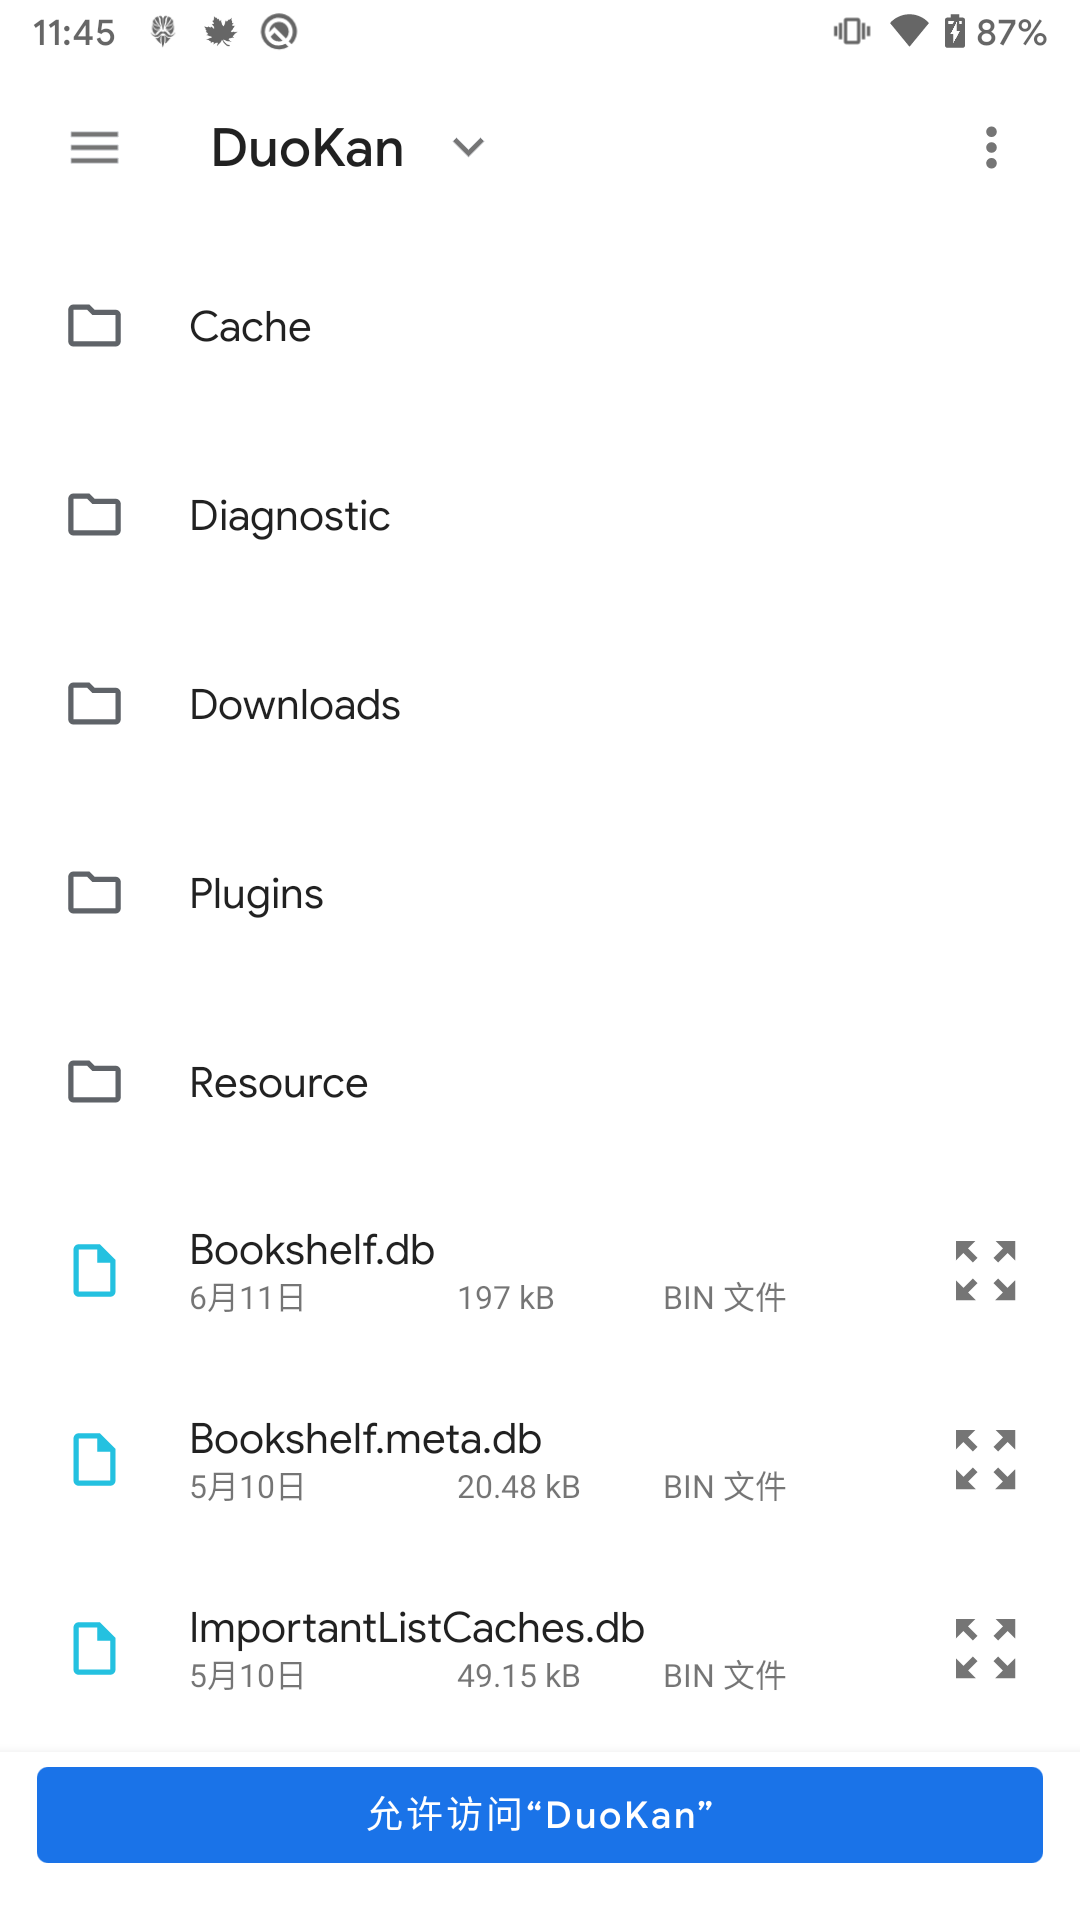The height and width of the screenshot is (1920, 1080).
Task: Select the Bookshelf.meta.db file icon
Action: point(94,1460)
